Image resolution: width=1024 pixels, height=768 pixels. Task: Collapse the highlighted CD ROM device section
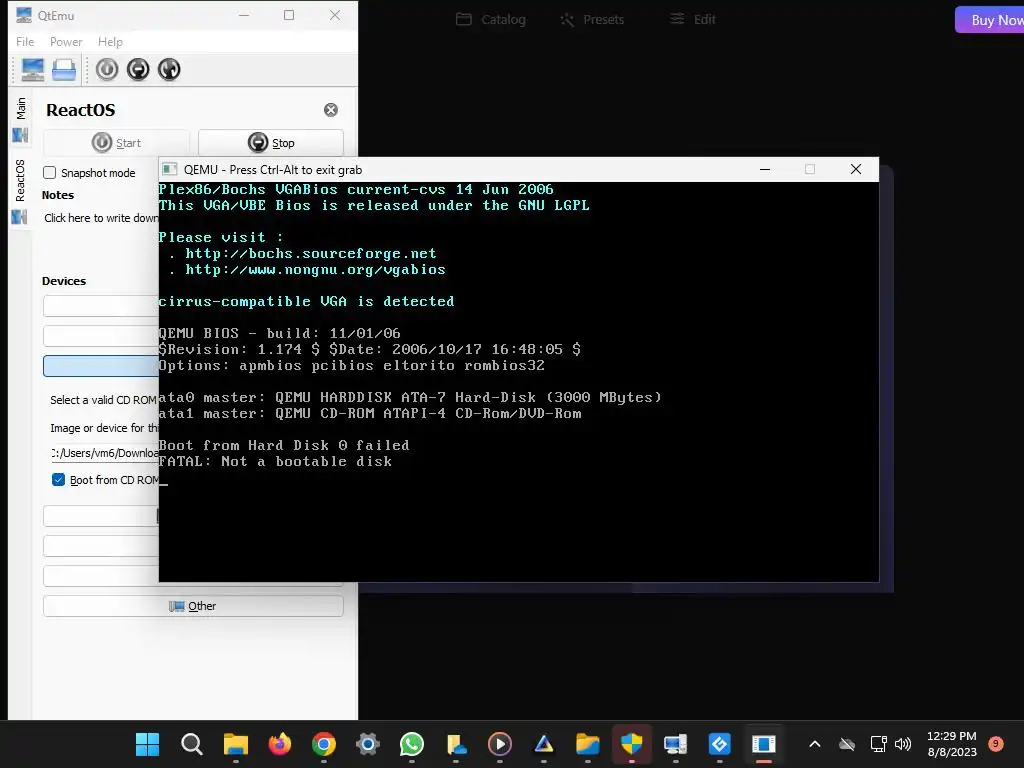101,366
